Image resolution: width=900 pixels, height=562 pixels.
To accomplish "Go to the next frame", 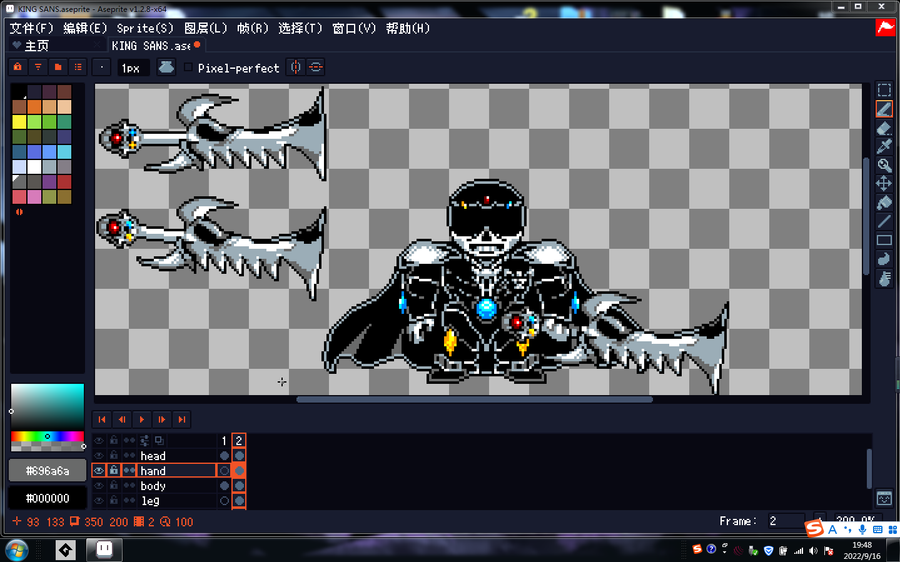I will (x=162, y=420).
